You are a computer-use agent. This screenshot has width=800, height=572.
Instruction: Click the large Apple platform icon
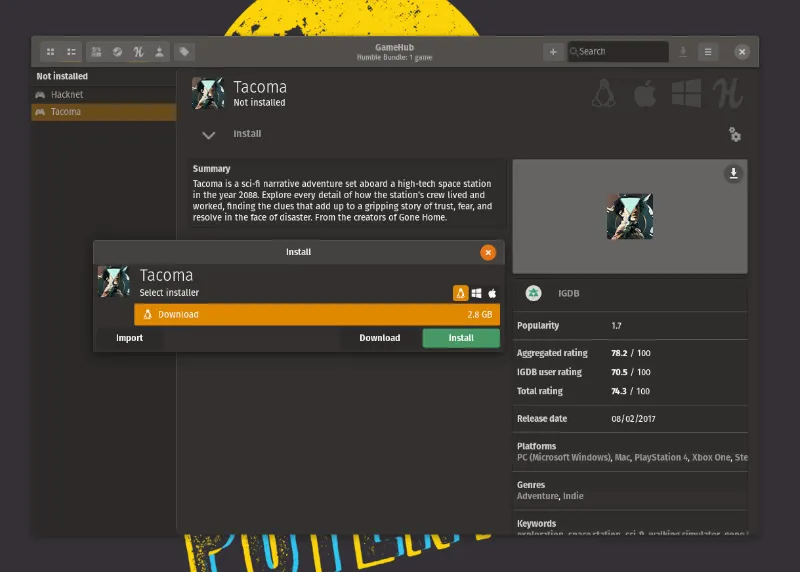(645, 93)
